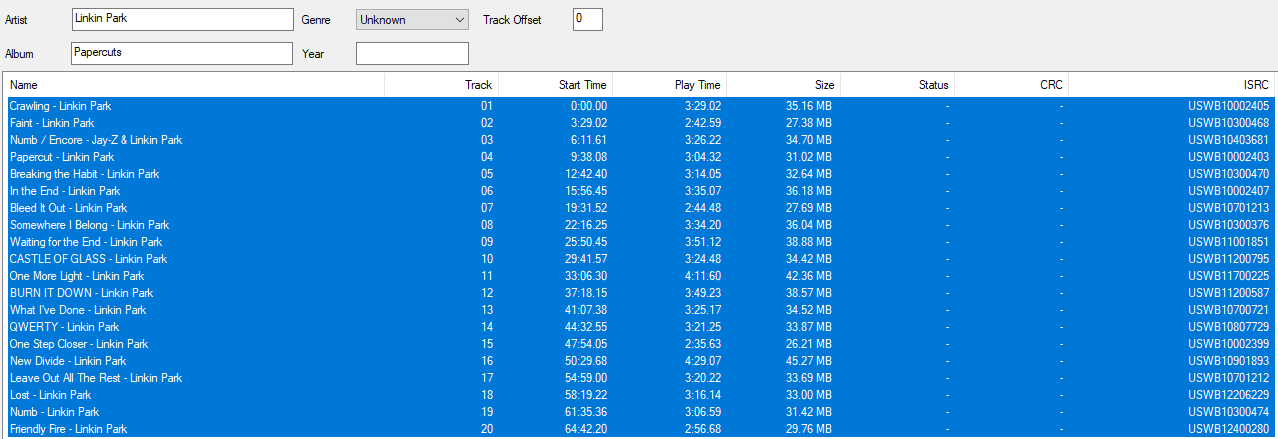Sort by the Start Time column header
This screenshot has height=439, width=1278.
click(555, 85)
